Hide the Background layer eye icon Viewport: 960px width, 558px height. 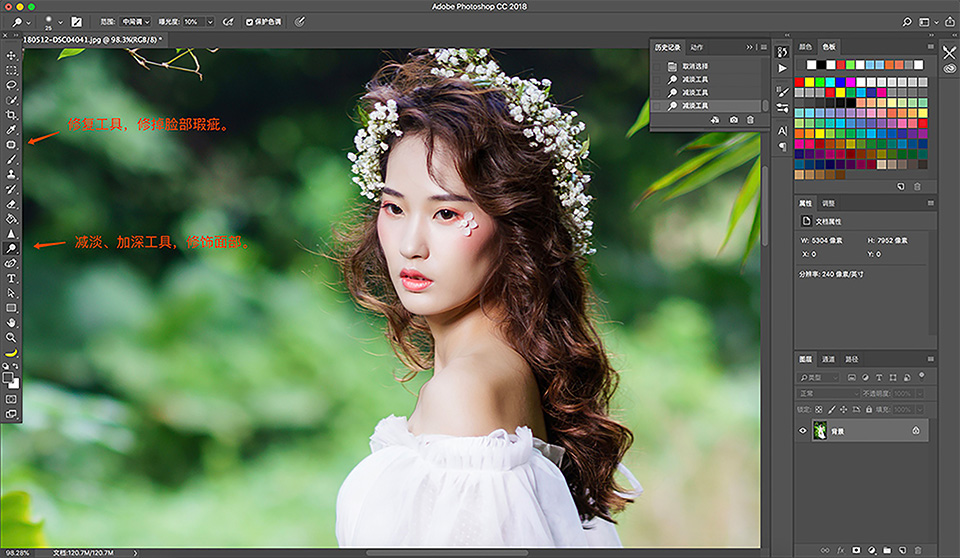pos(803,431)
